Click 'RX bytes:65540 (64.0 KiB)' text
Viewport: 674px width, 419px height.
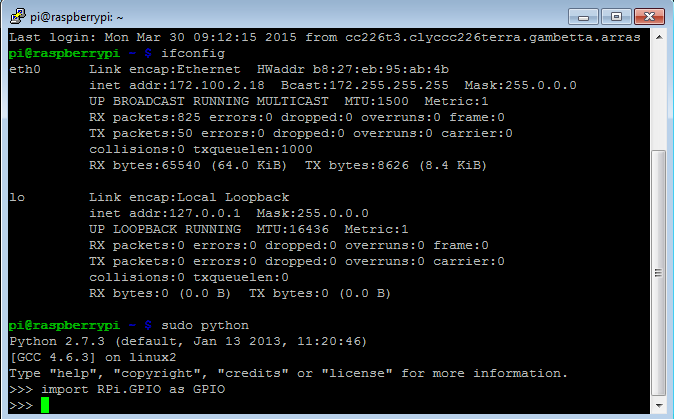point(188,165)
